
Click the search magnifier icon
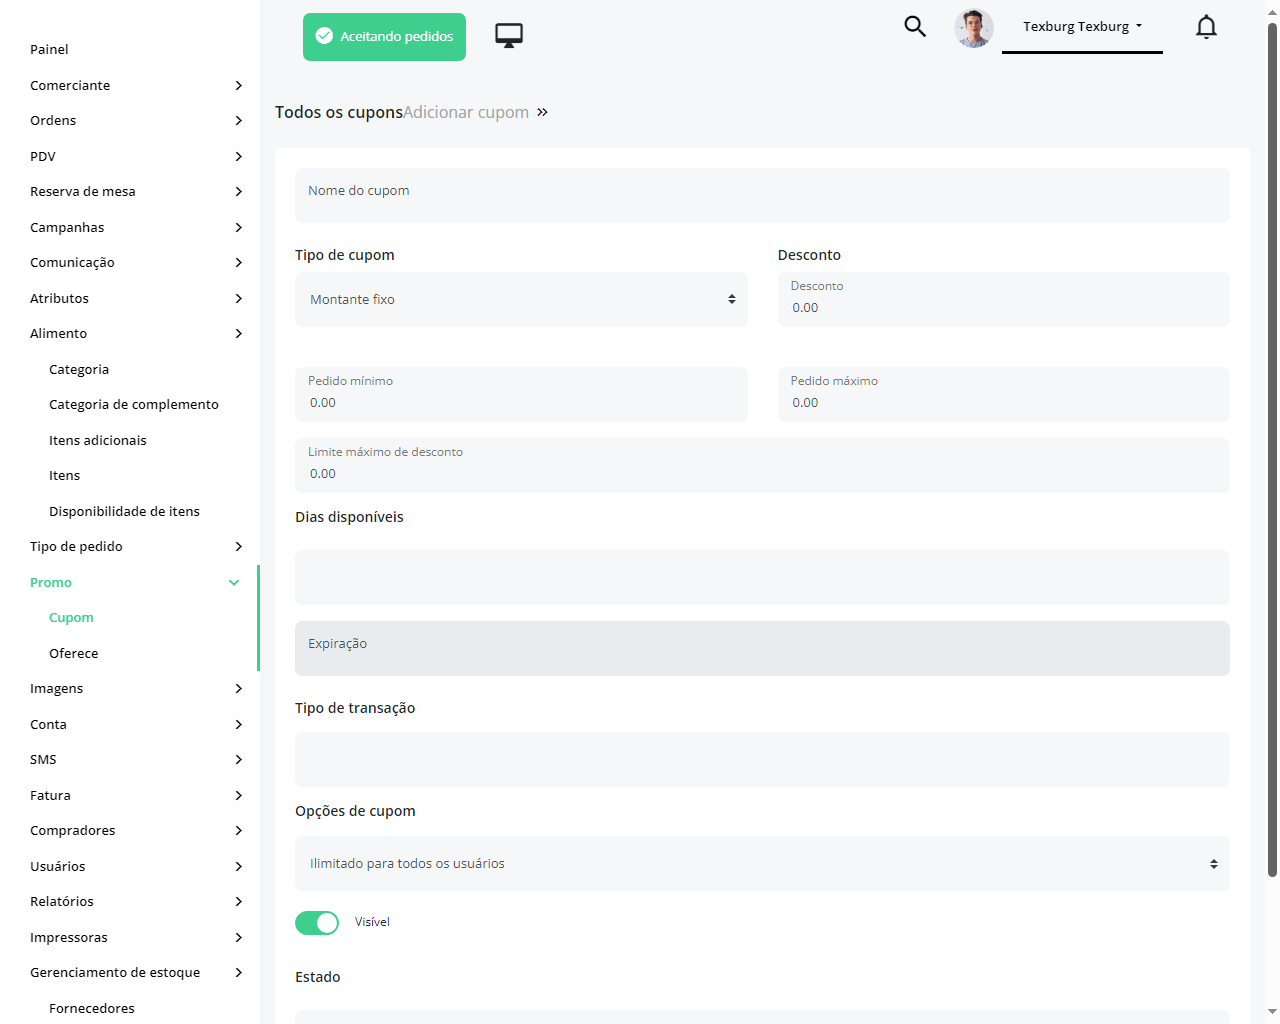pos(915,26)
